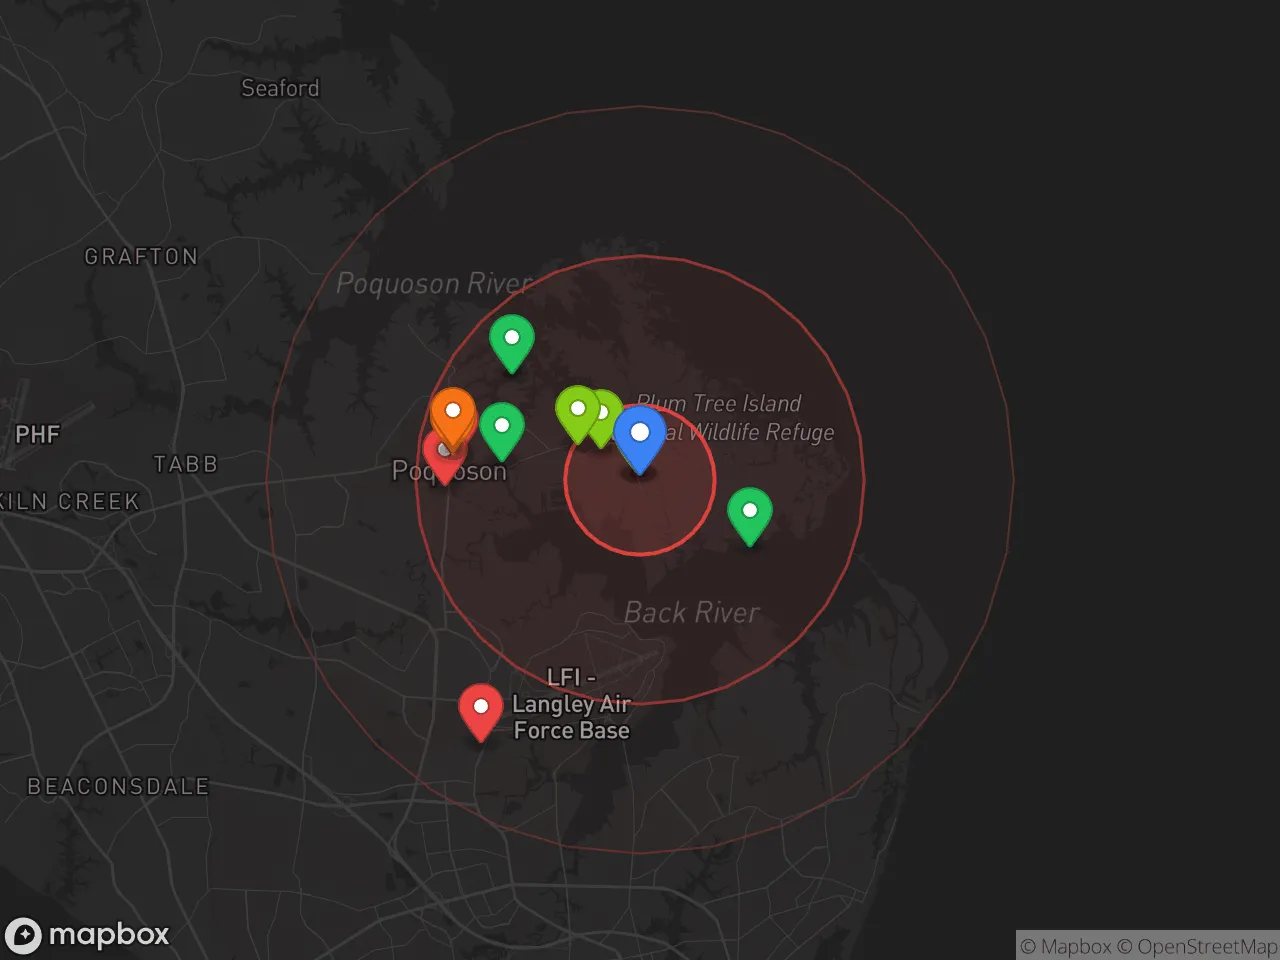Open the © Mapbox attribution link

point(1065,946)
